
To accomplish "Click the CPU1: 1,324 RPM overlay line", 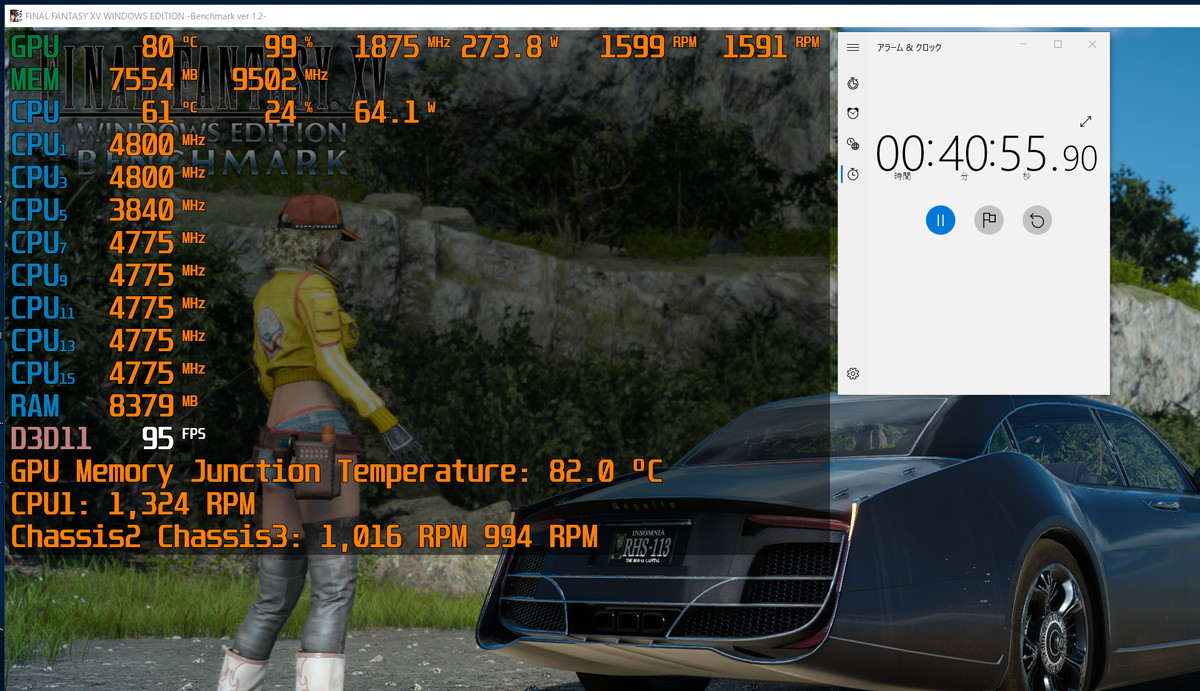I will (133, 504).
